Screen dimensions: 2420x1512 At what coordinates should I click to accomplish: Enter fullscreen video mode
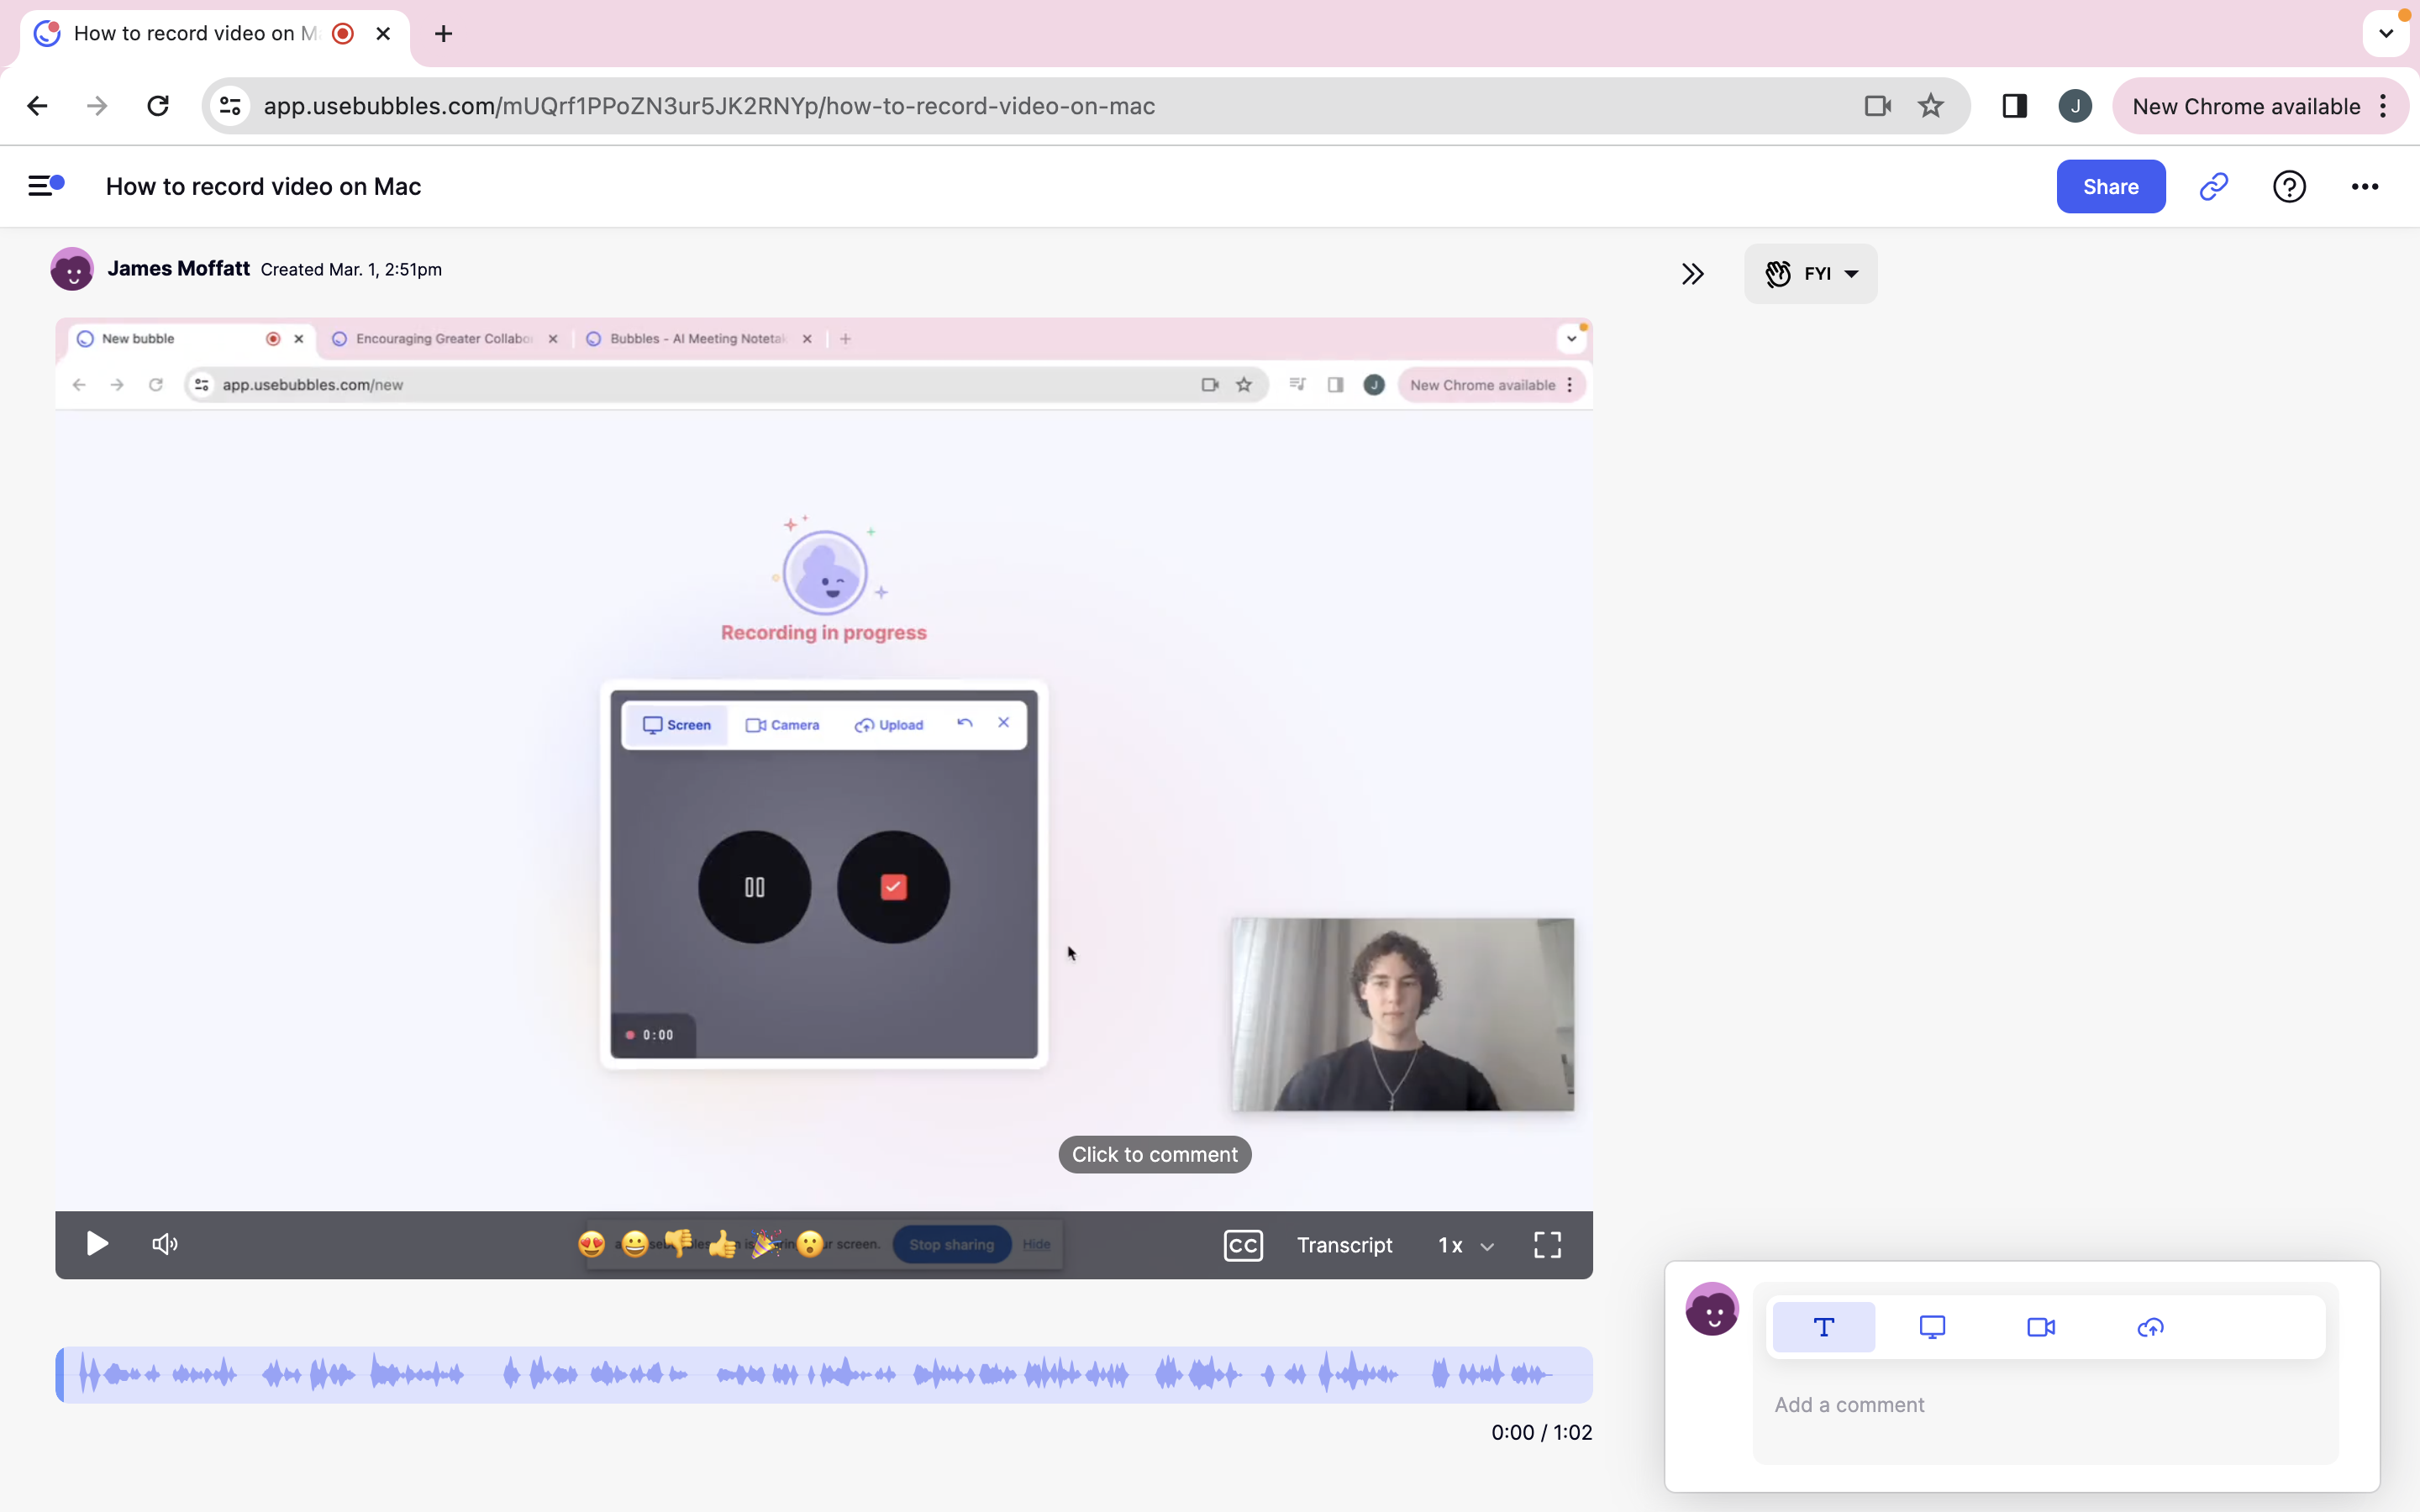pyautogui.click(x=1547, y=1245)
